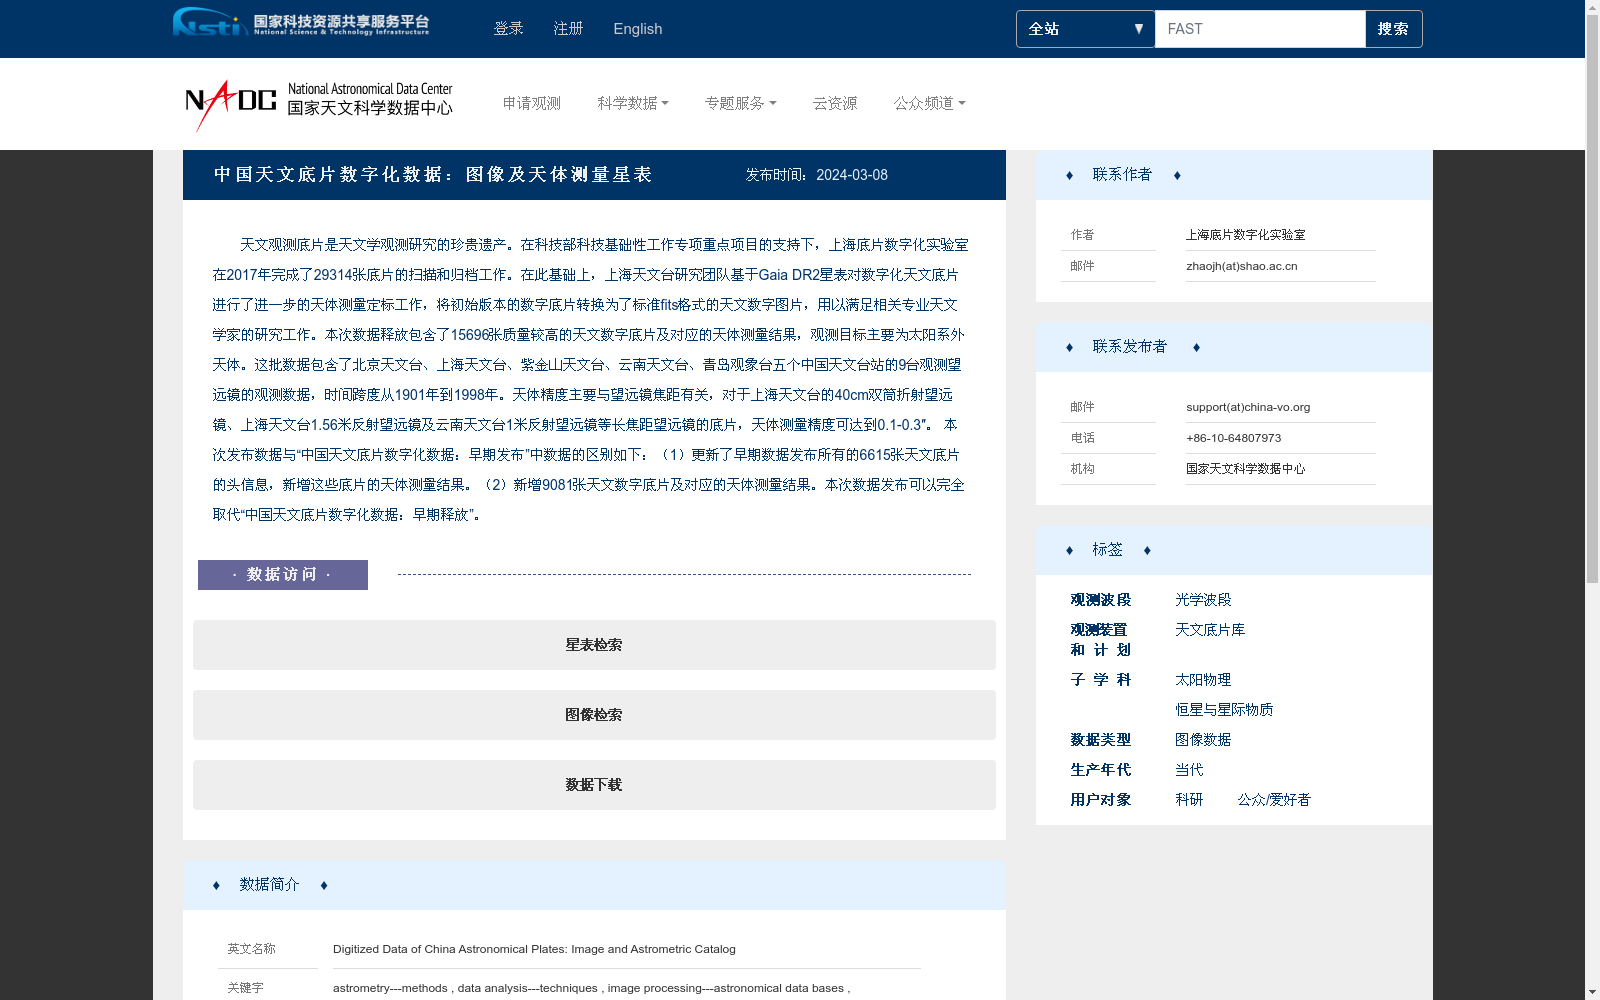Click the 联系作者 panel header
This screenshot has height=1000, width=1600.
[x=1234, y=175]
